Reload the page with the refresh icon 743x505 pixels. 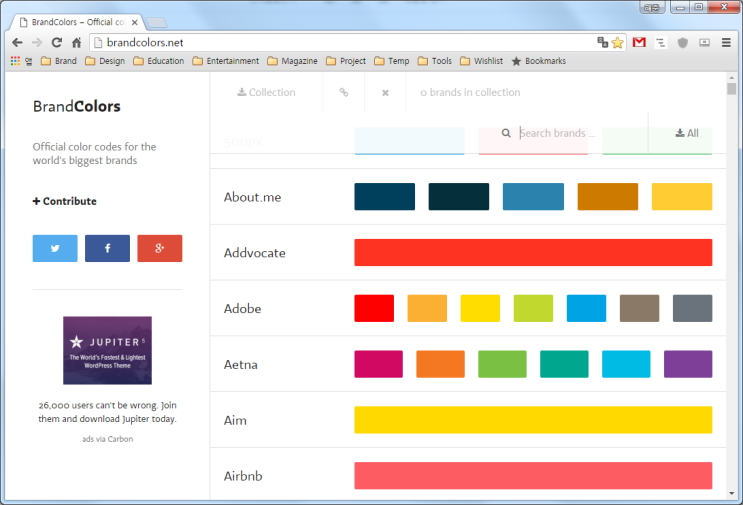56,43
